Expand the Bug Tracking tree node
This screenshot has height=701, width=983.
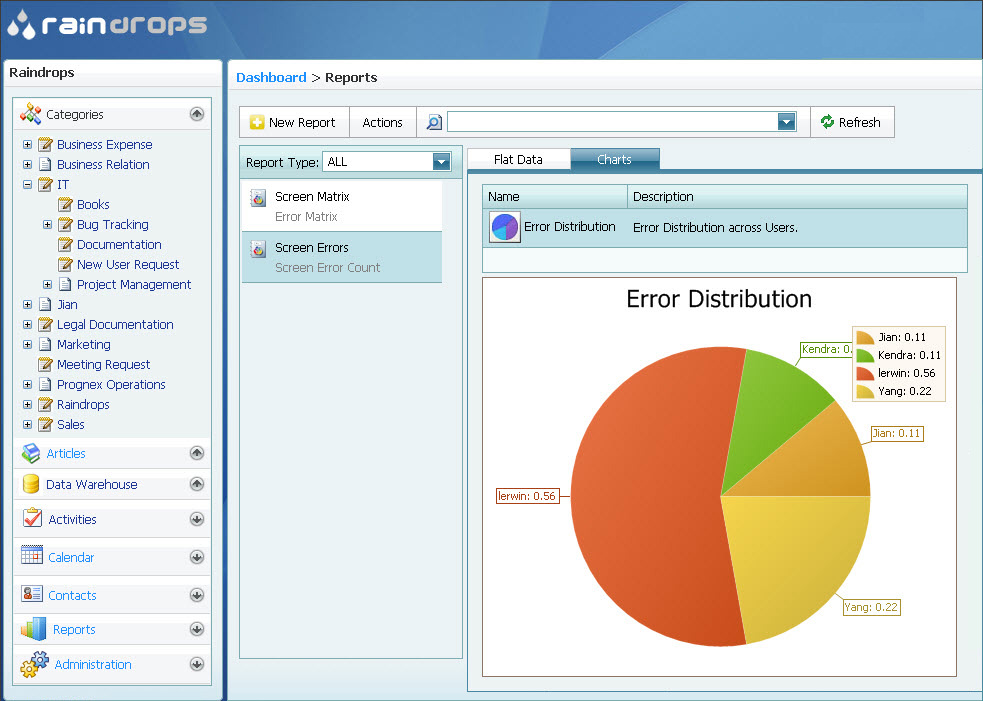pyautogui.click(x=47, y=225)
